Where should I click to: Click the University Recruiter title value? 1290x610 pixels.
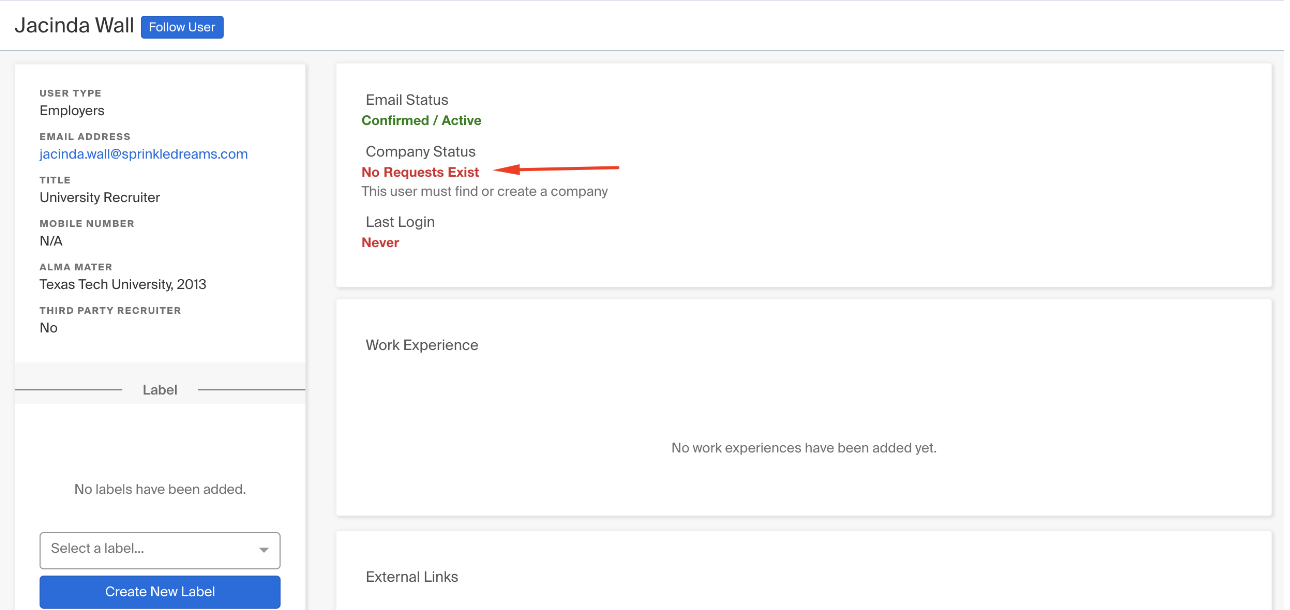(x=100, y=198)
